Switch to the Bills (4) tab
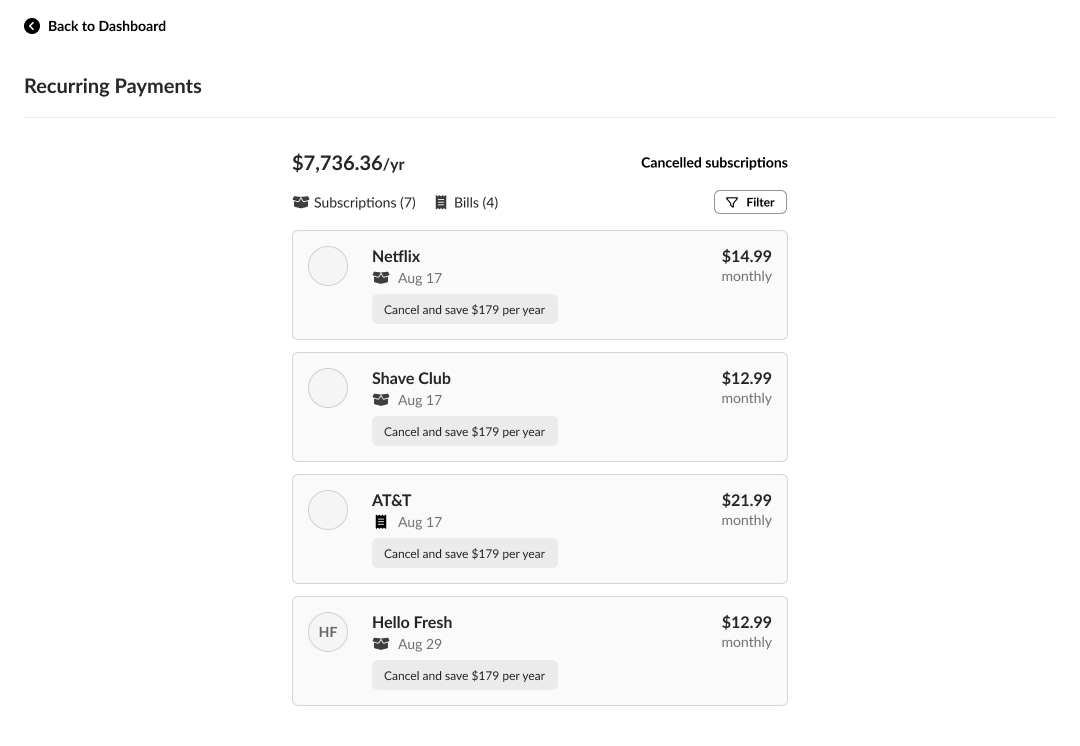Image resolution: width=1080 pixels, height=746 pixels. click(466, 203)
